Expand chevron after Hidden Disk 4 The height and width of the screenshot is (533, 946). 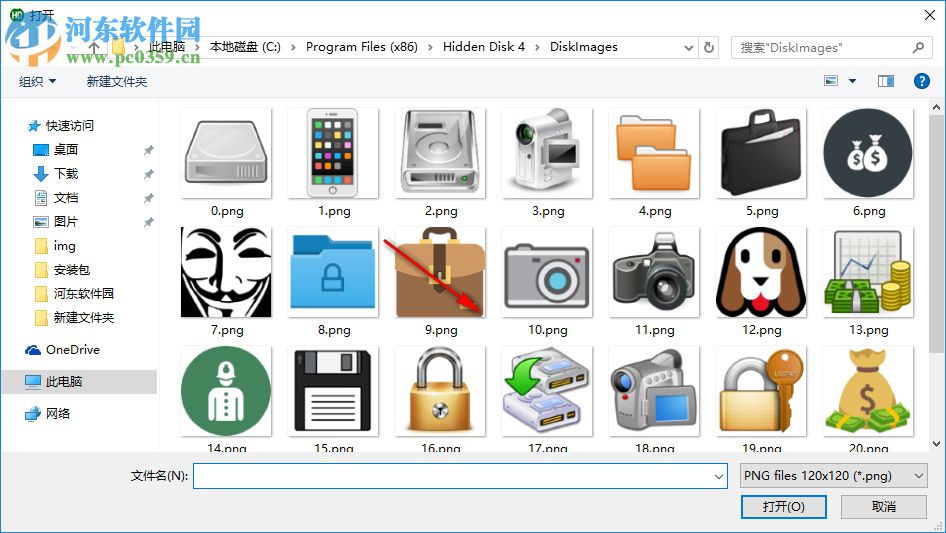click(537, 47)
